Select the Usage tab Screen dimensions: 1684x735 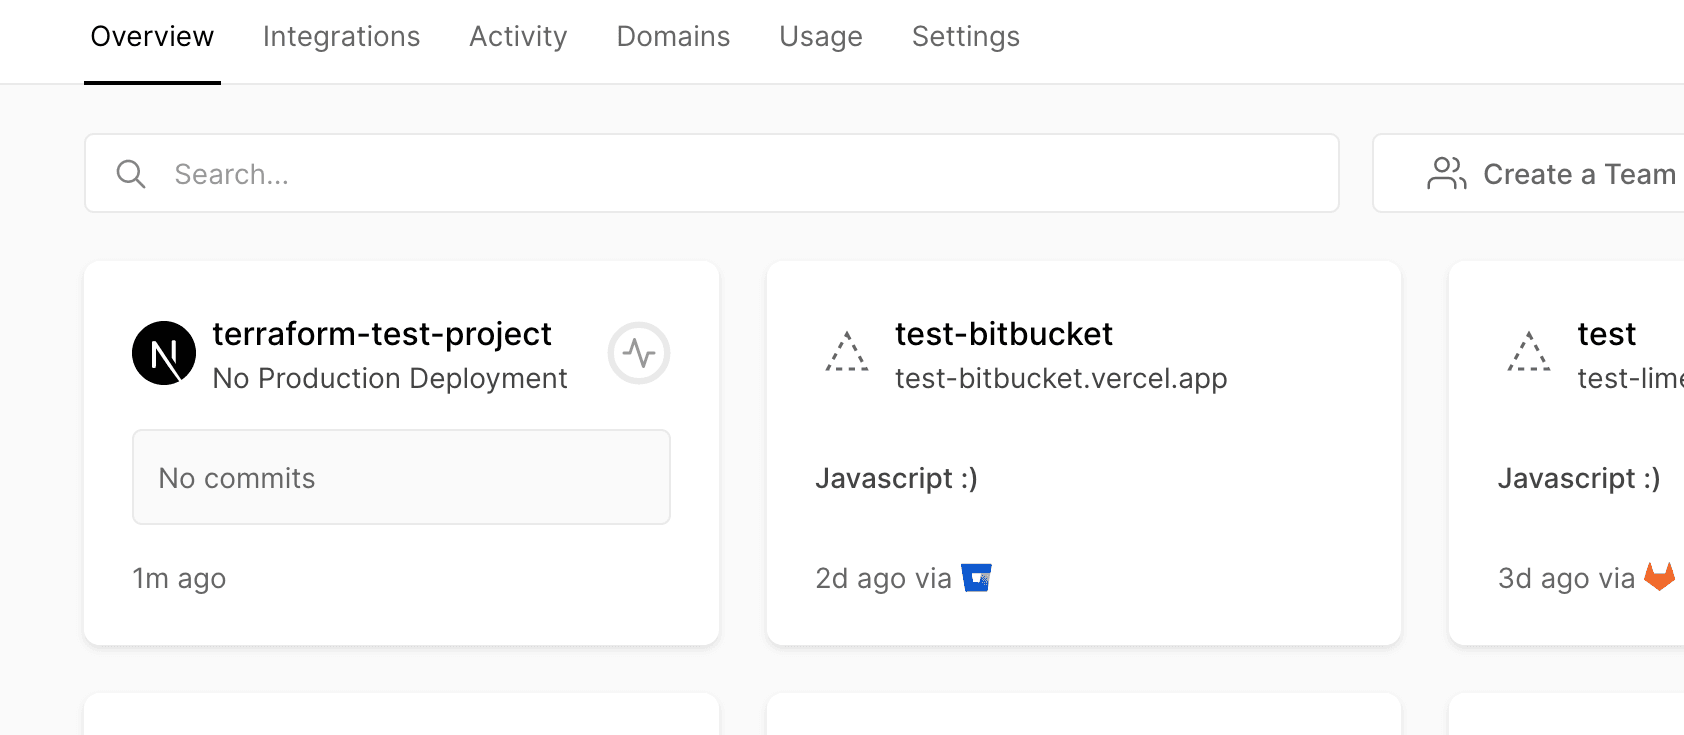tap(820, 37)
